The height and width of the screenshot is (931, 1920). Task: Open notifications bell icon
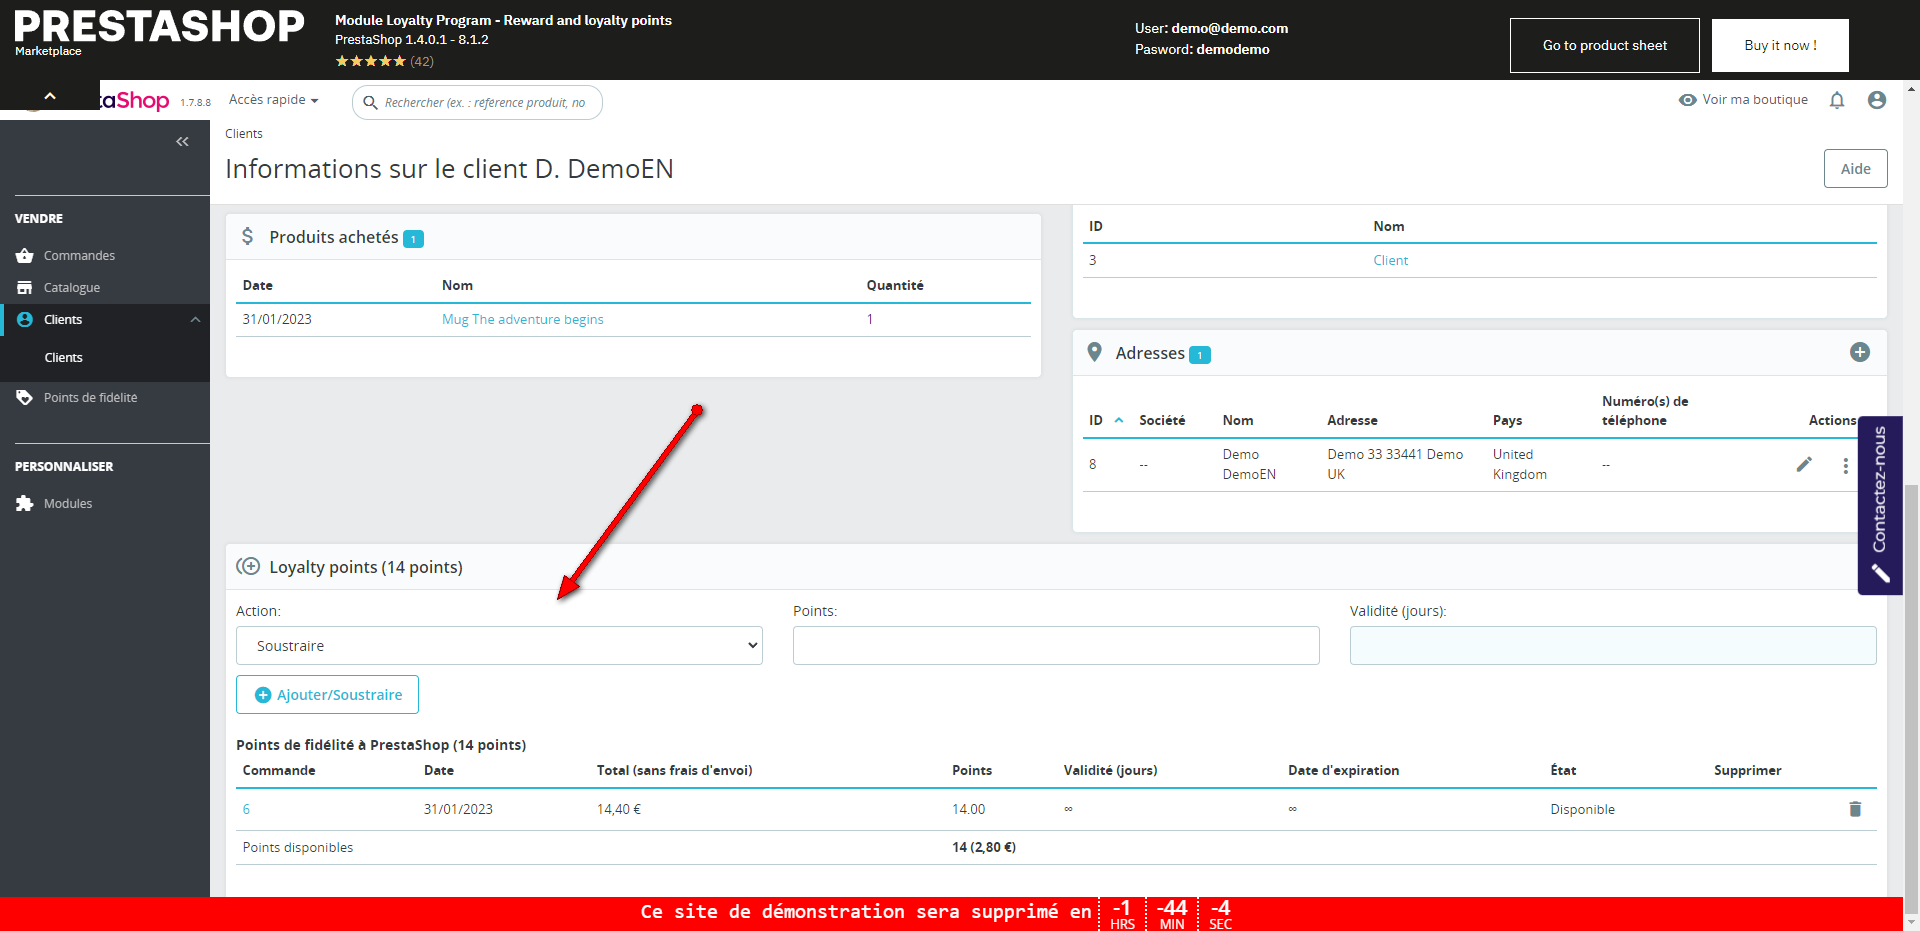click(1837, 100)
